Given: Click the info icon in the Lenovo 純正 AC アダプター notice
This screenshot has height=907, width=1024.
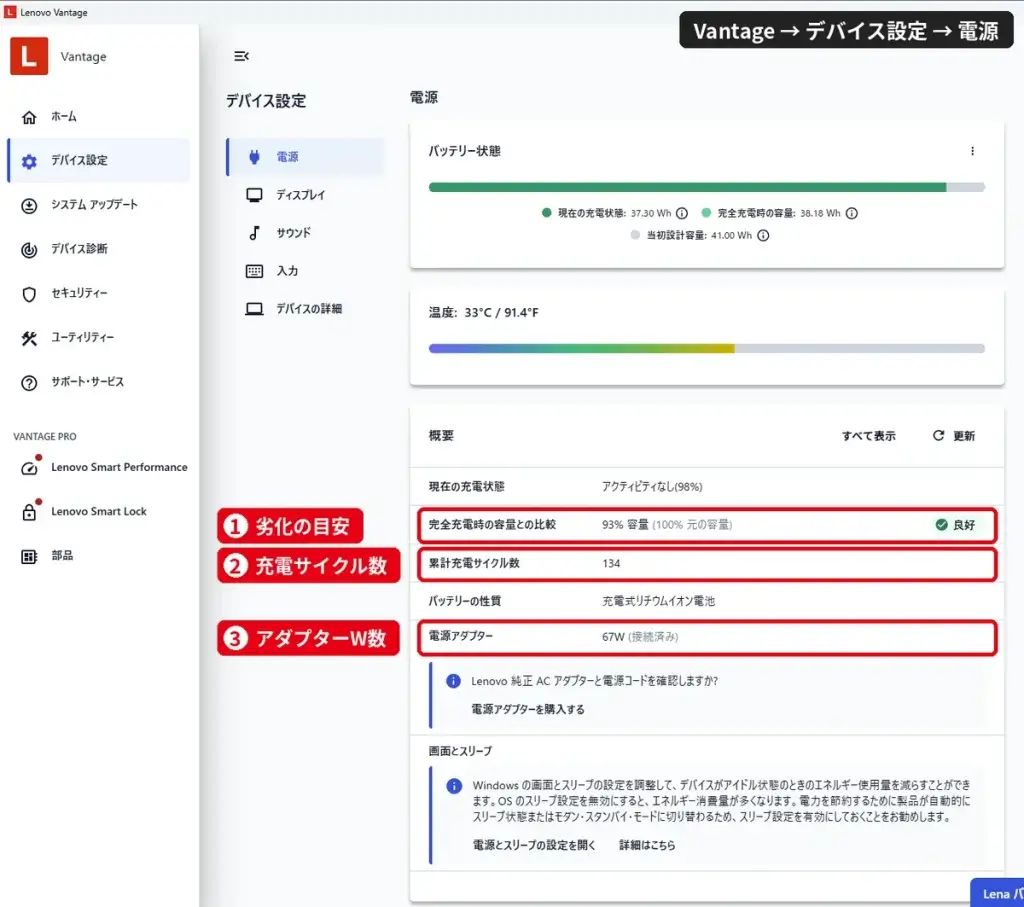Looking at the screenshot, I should click(453, 681).
